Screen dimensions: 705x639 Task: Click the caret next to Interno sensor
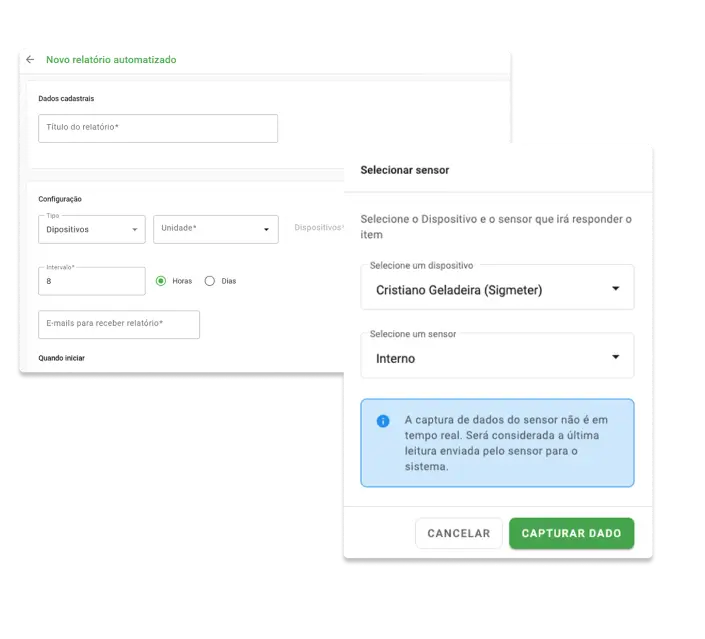[615, 357]
